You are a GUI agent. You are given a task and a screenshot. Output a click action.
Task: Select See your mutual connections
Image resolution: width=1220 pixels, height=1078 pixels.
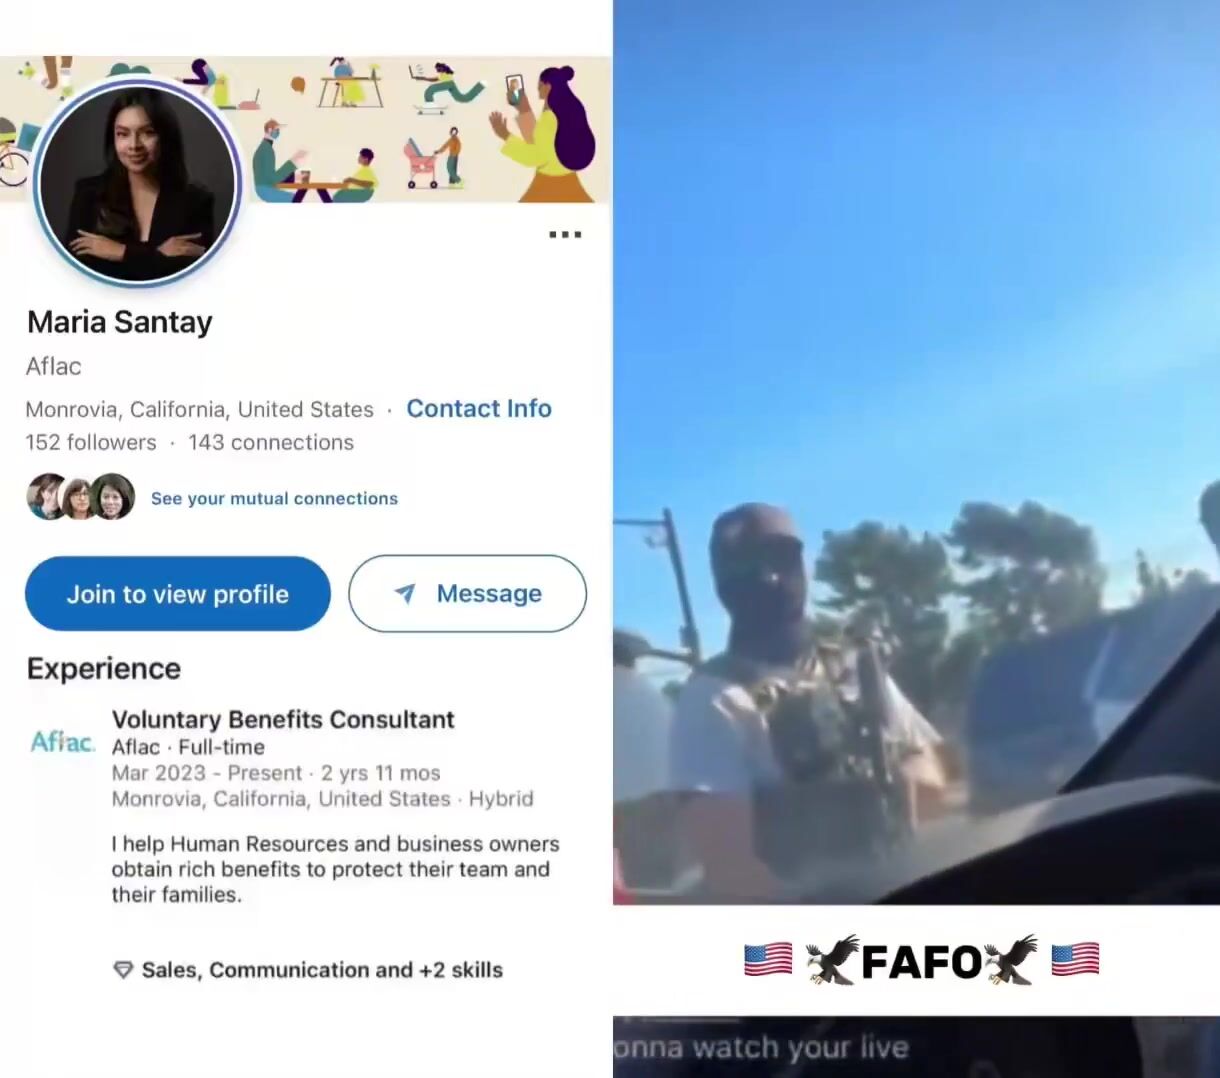(x=274, y=498)
